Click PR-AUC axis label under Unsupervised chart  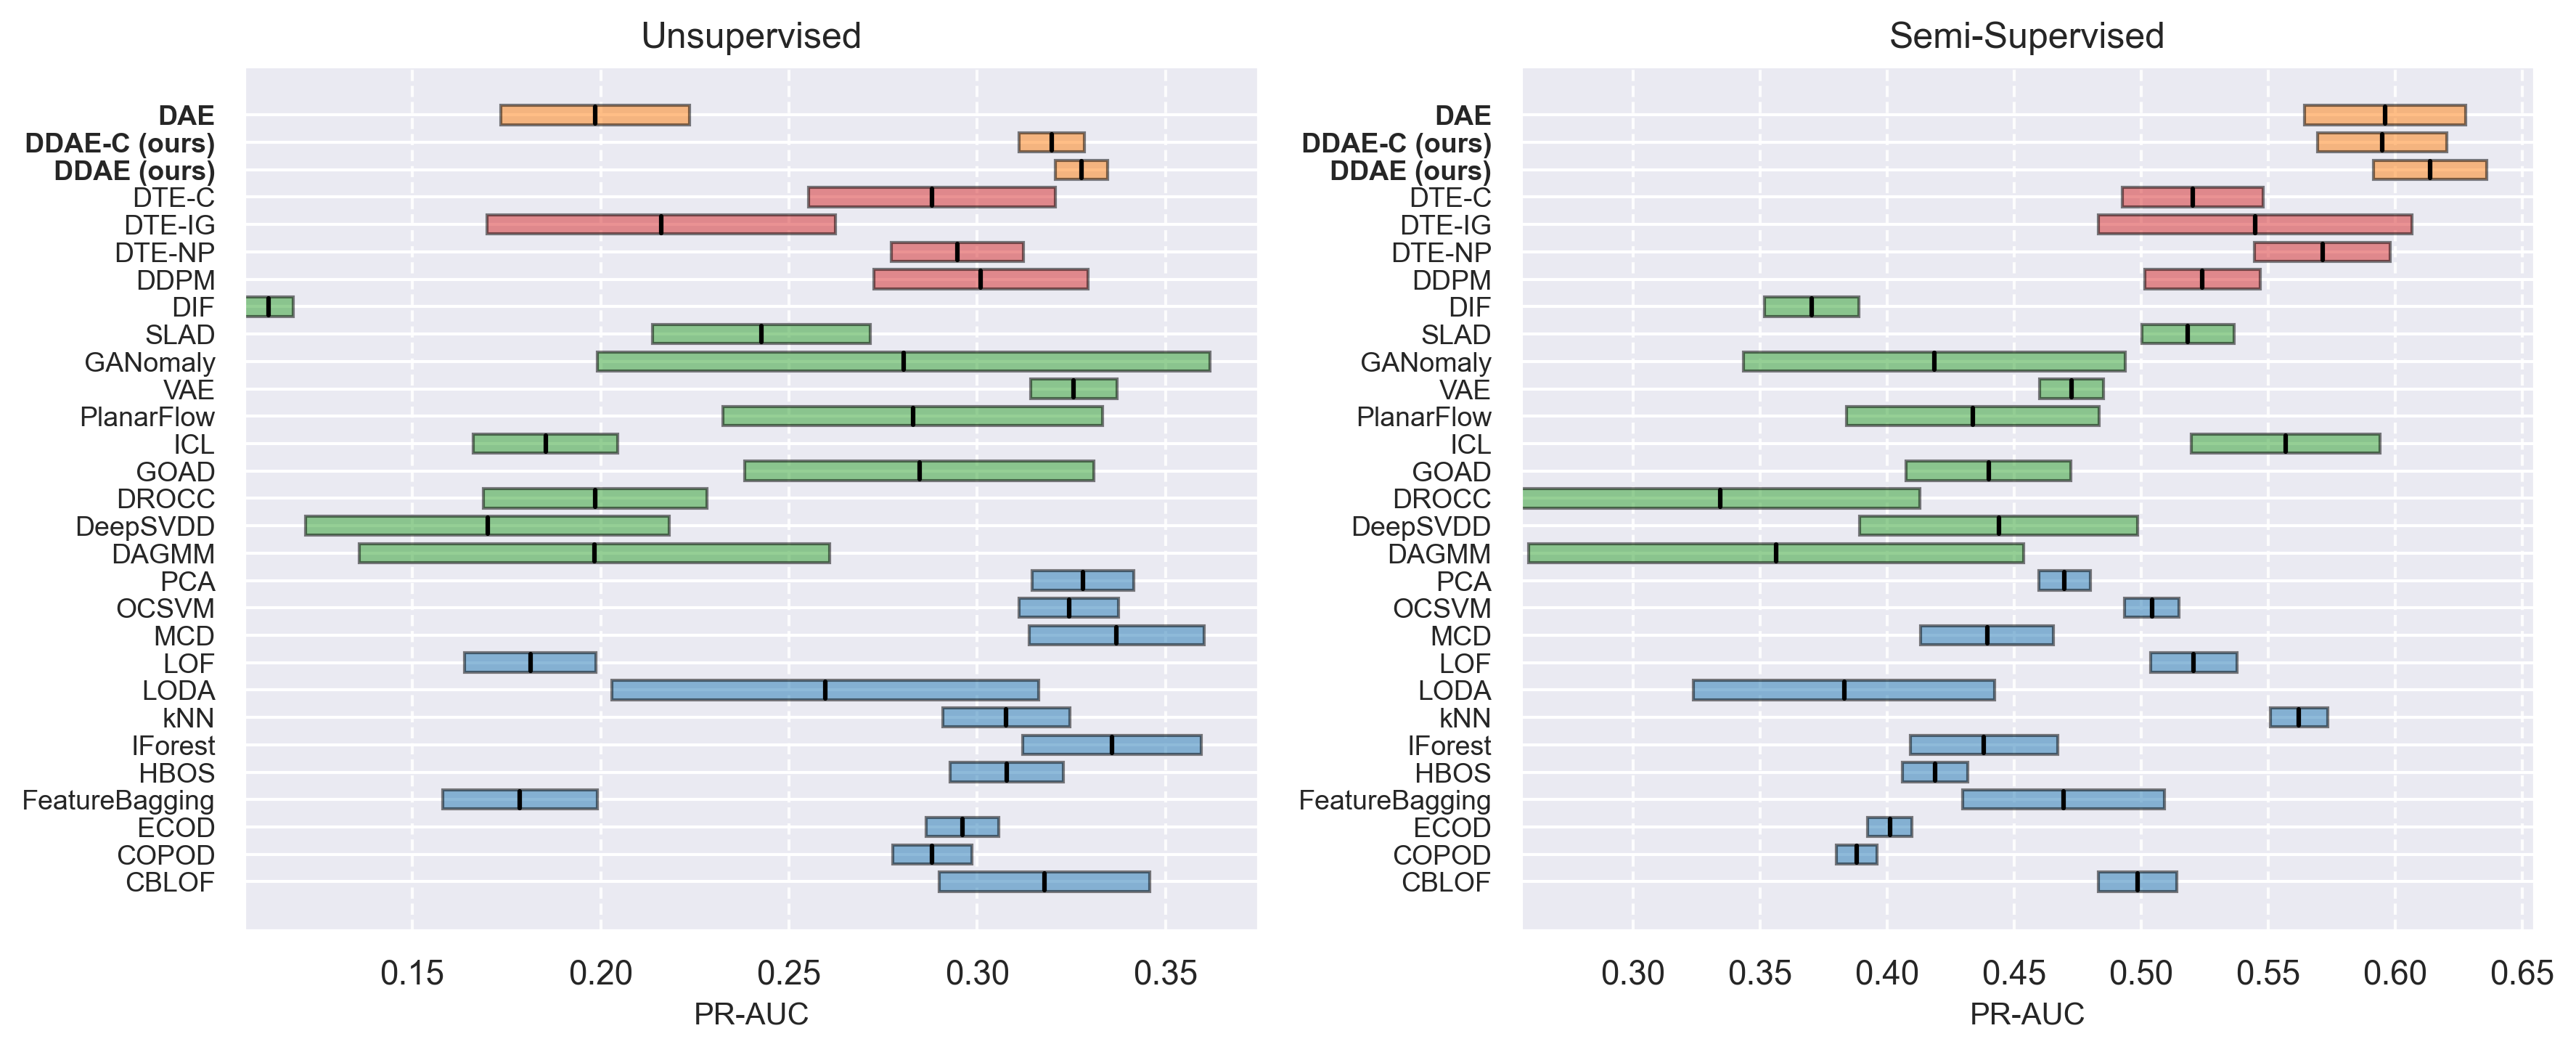[750, 1014]
